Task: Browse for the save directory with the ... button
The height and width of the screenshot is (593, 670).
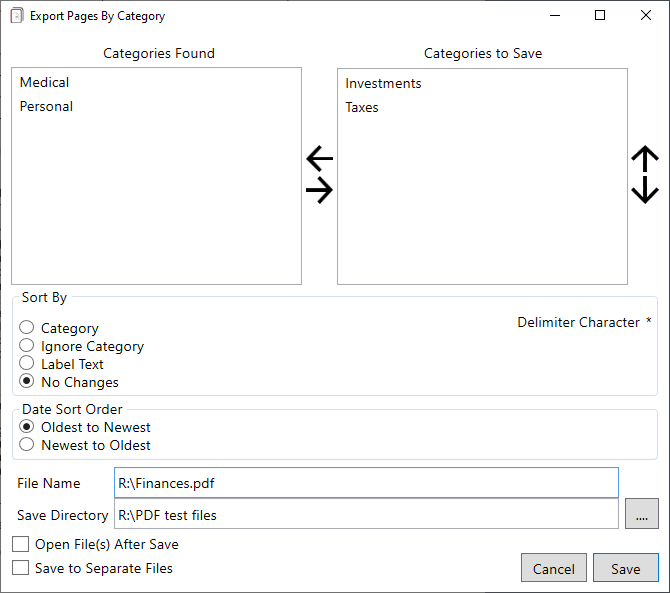Action: 641,514
